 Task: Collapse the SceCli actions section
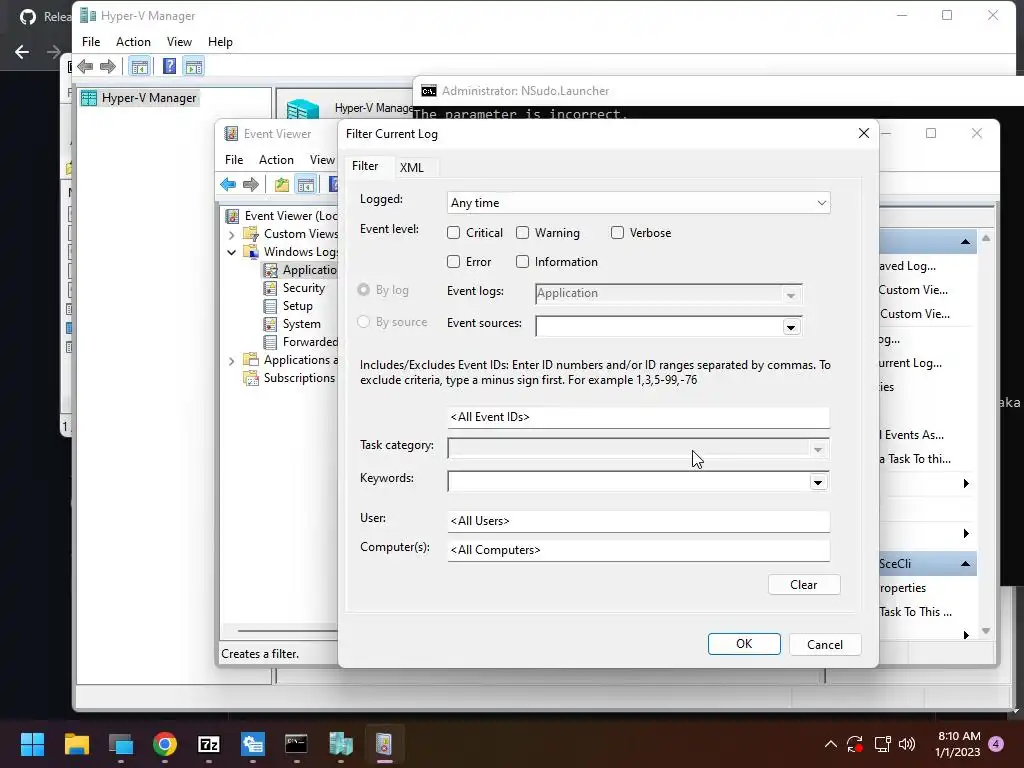tap(965, 564)
